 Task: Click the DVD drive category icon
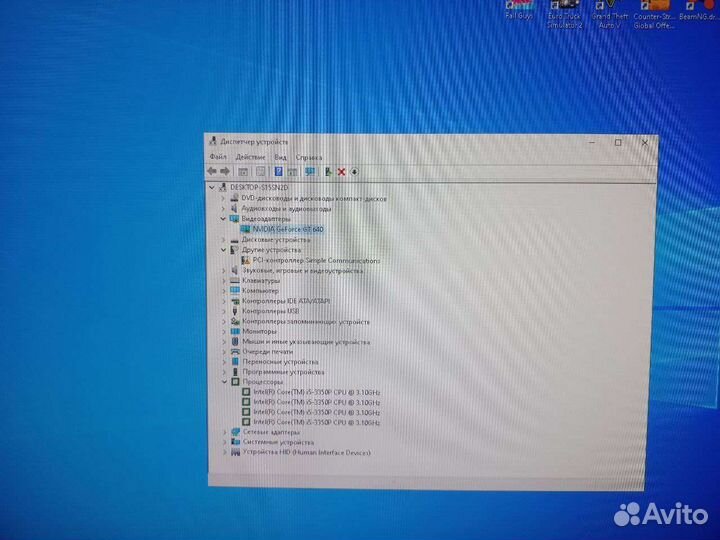[234, 198]
